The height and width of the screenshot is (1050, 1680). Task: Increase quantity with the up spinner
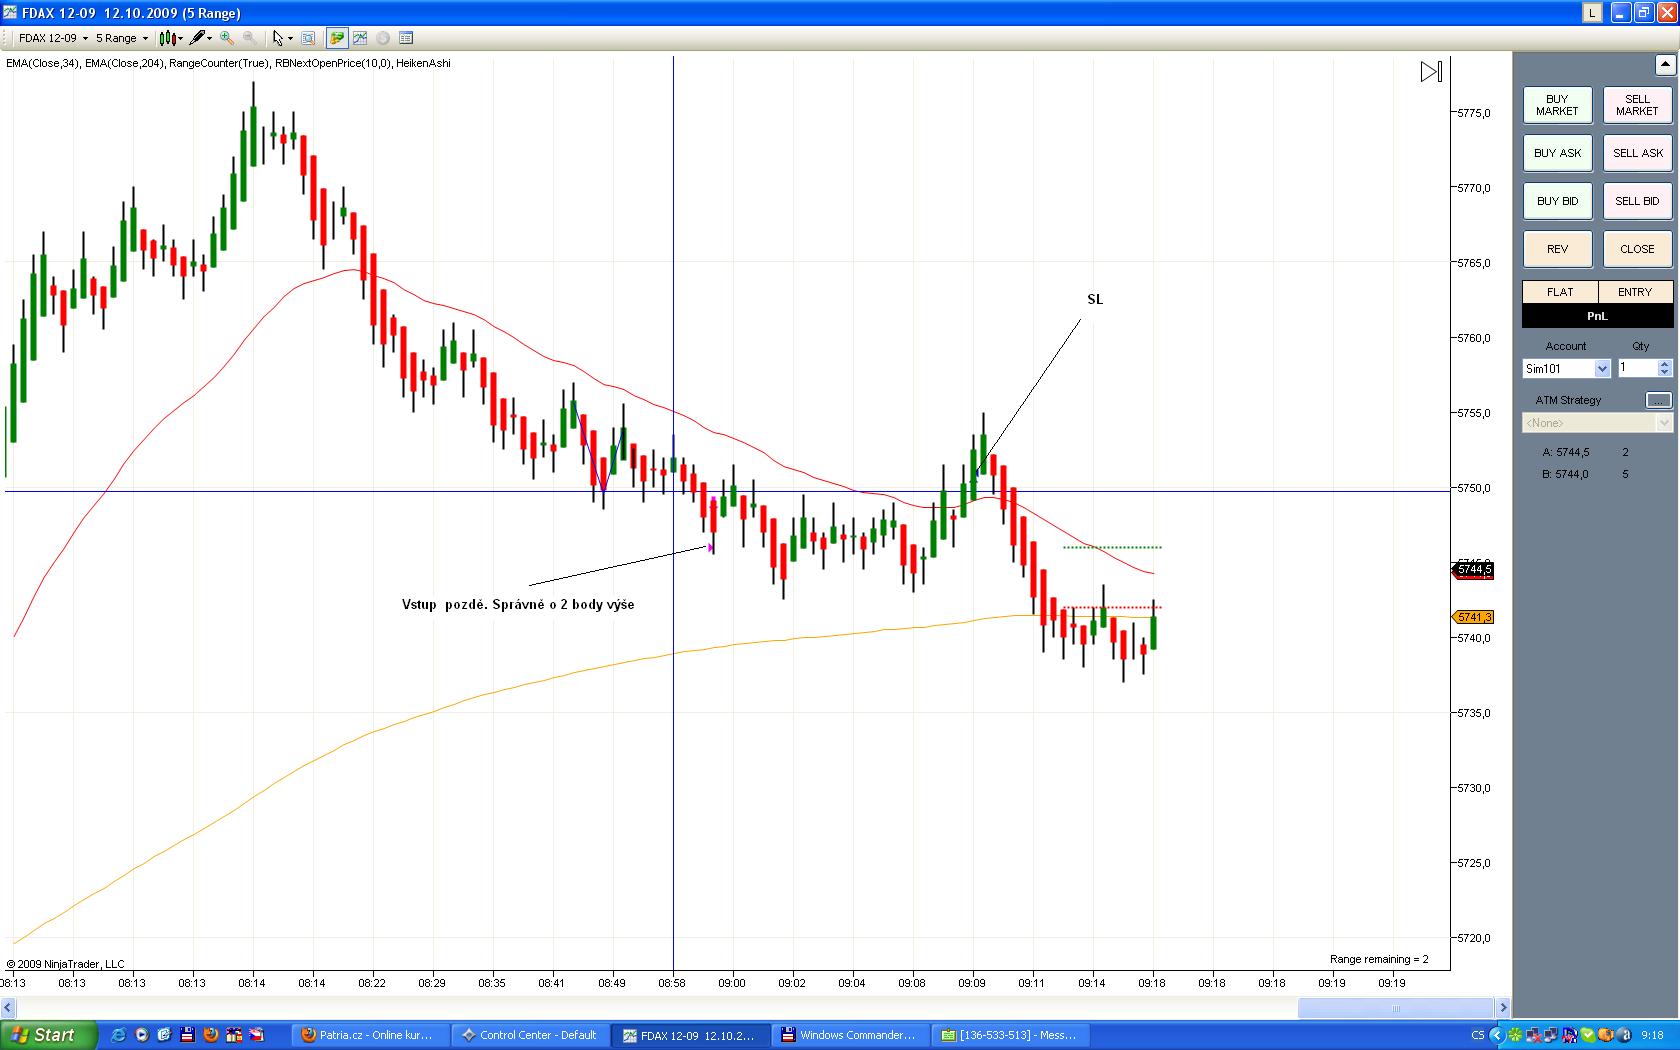[1665, 365]
